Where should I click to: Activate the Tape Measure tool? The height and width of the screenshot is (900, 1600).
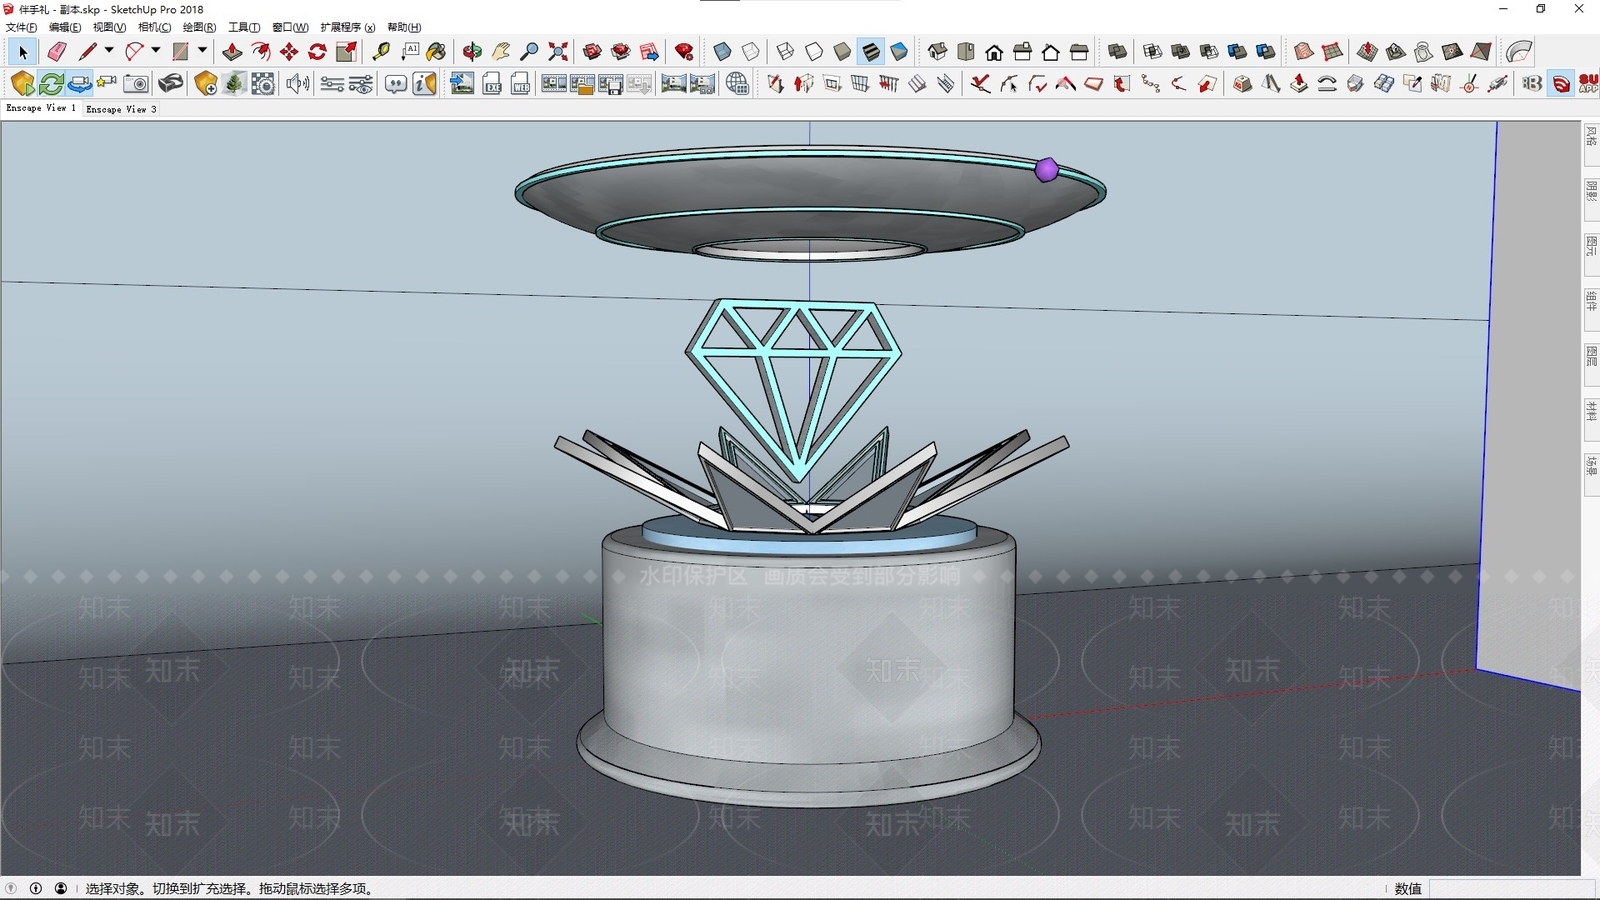[381, 52]
